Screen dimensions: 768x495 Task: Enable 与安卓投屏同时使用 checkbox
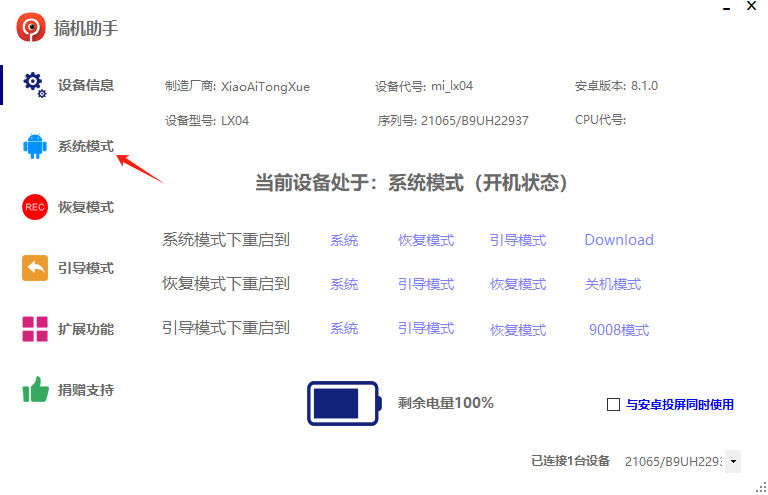click(614, 405)
